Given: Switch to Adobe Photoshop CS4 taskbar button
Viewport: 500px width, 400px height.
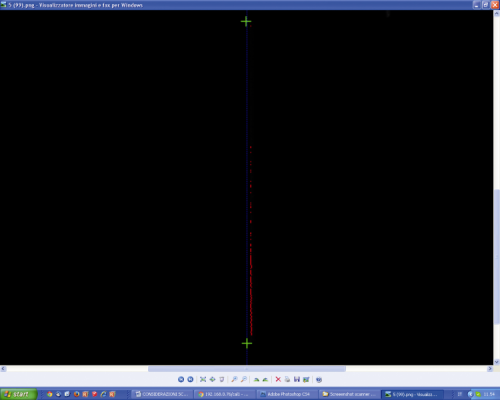Looking at the screenshot, I should pos(286,394).
